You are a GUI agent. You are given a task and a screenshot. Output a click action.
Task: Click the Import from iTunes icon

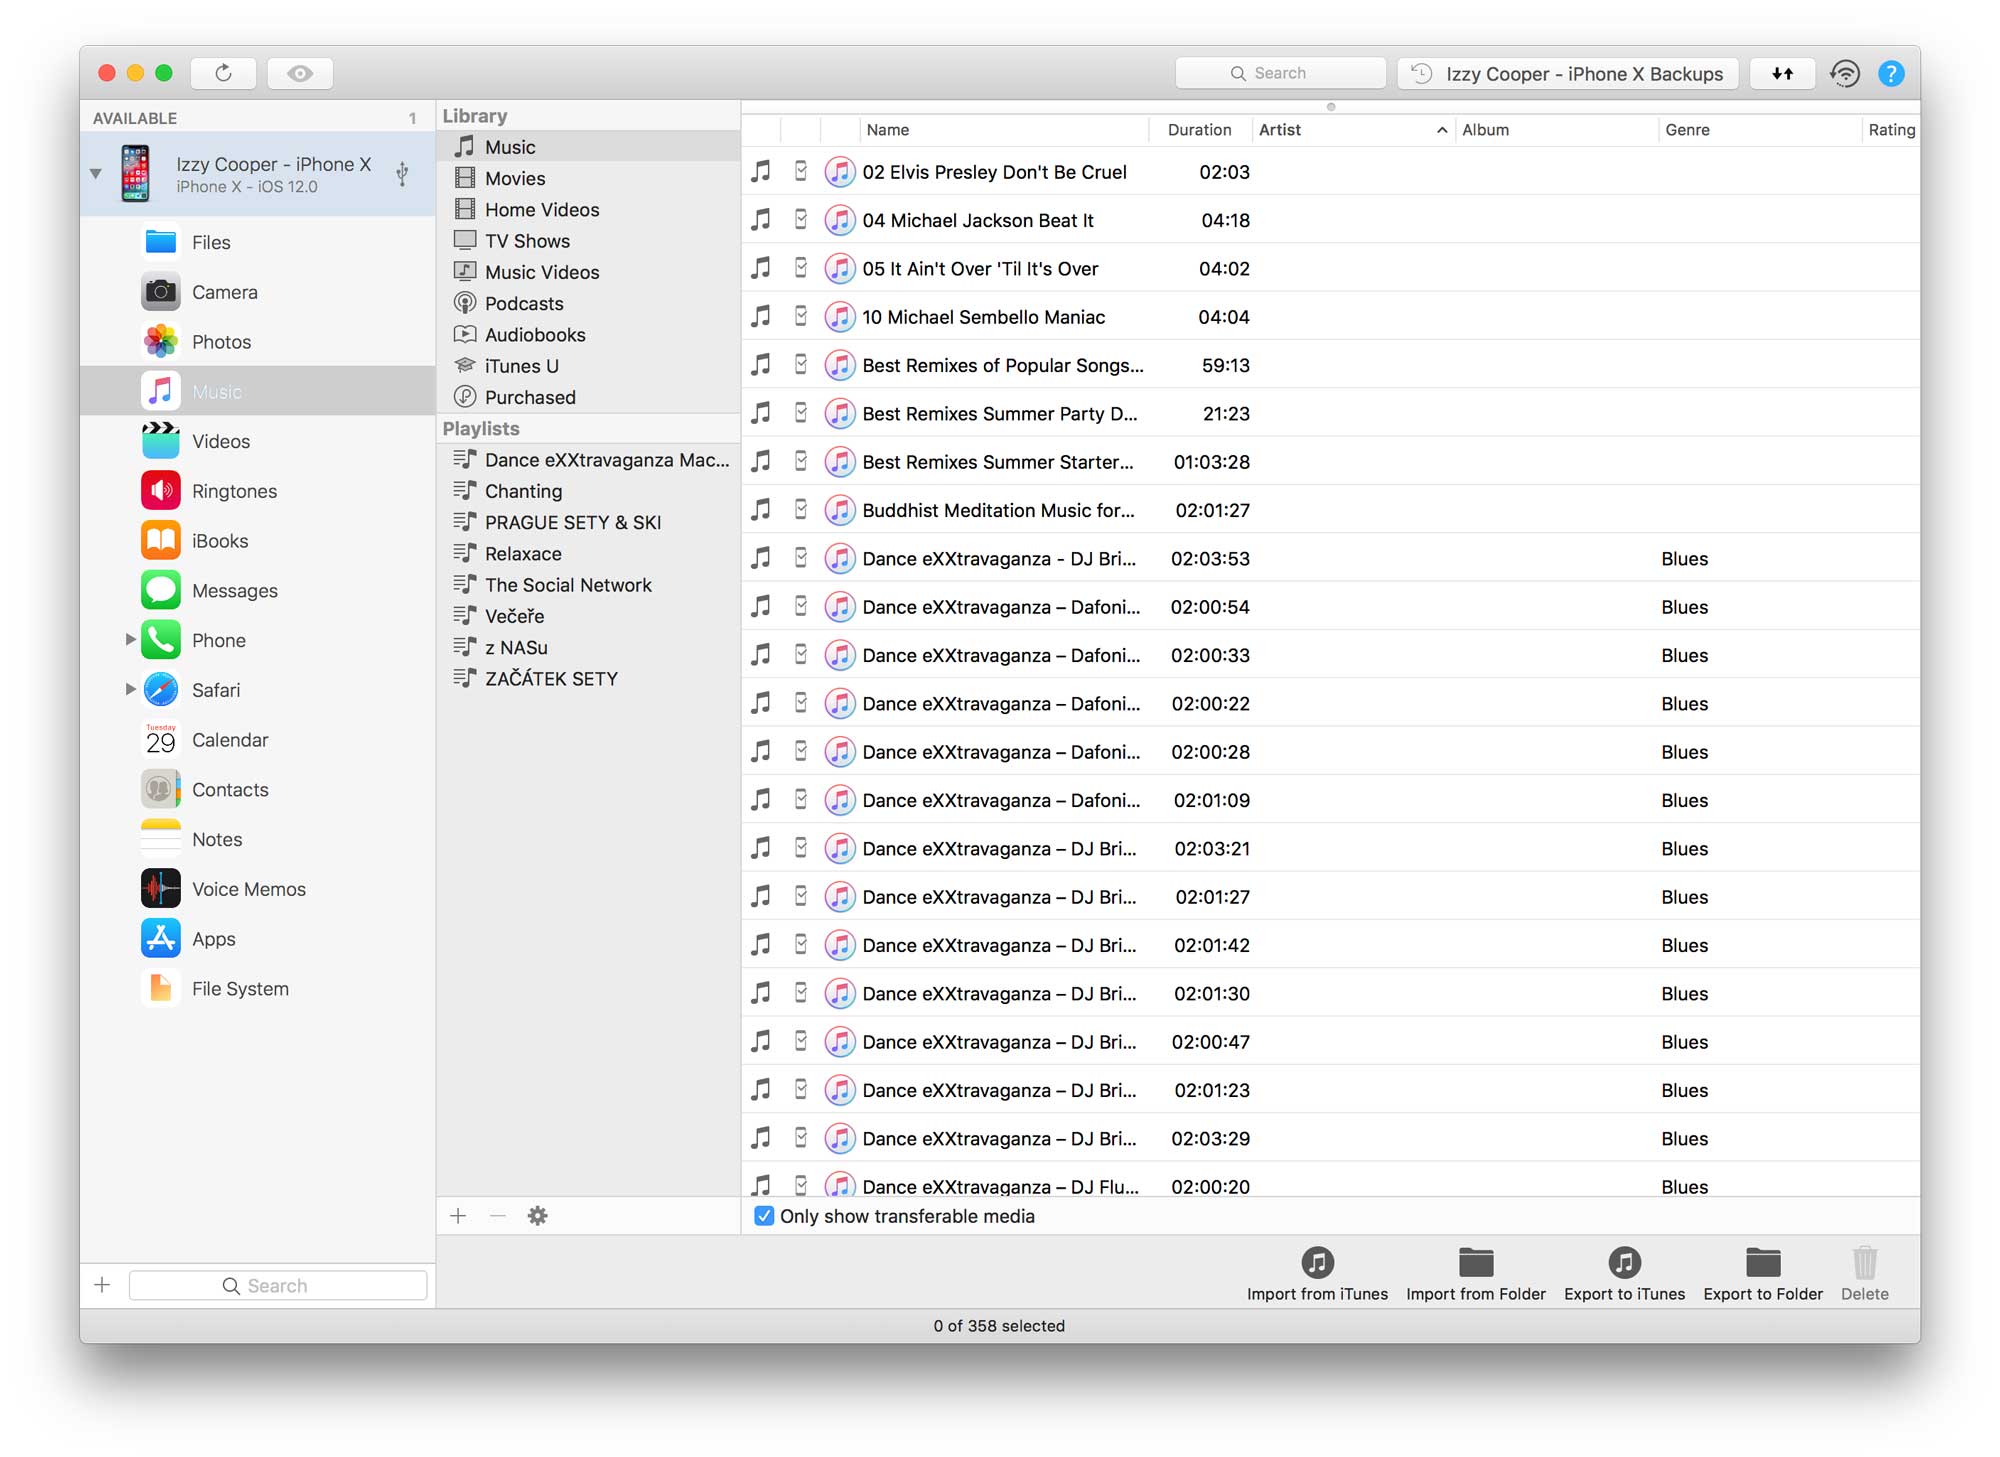click(1317, 1263)
